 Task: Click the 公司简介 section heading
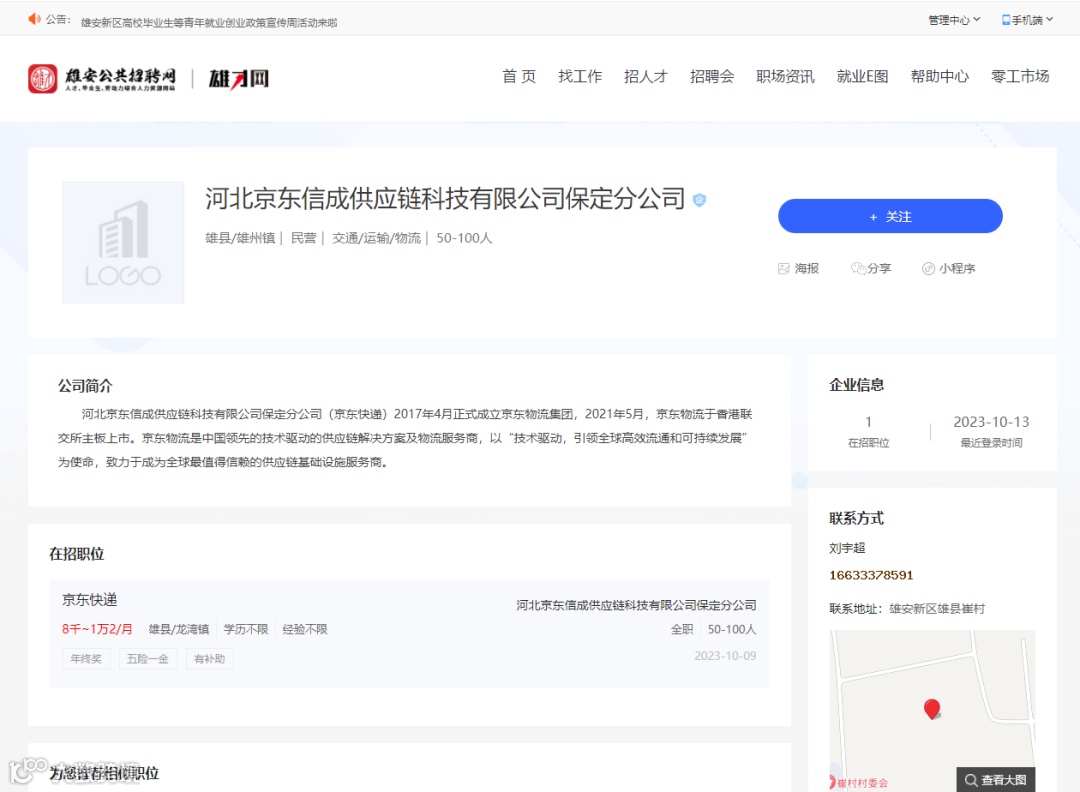click(x=85, y=386)
